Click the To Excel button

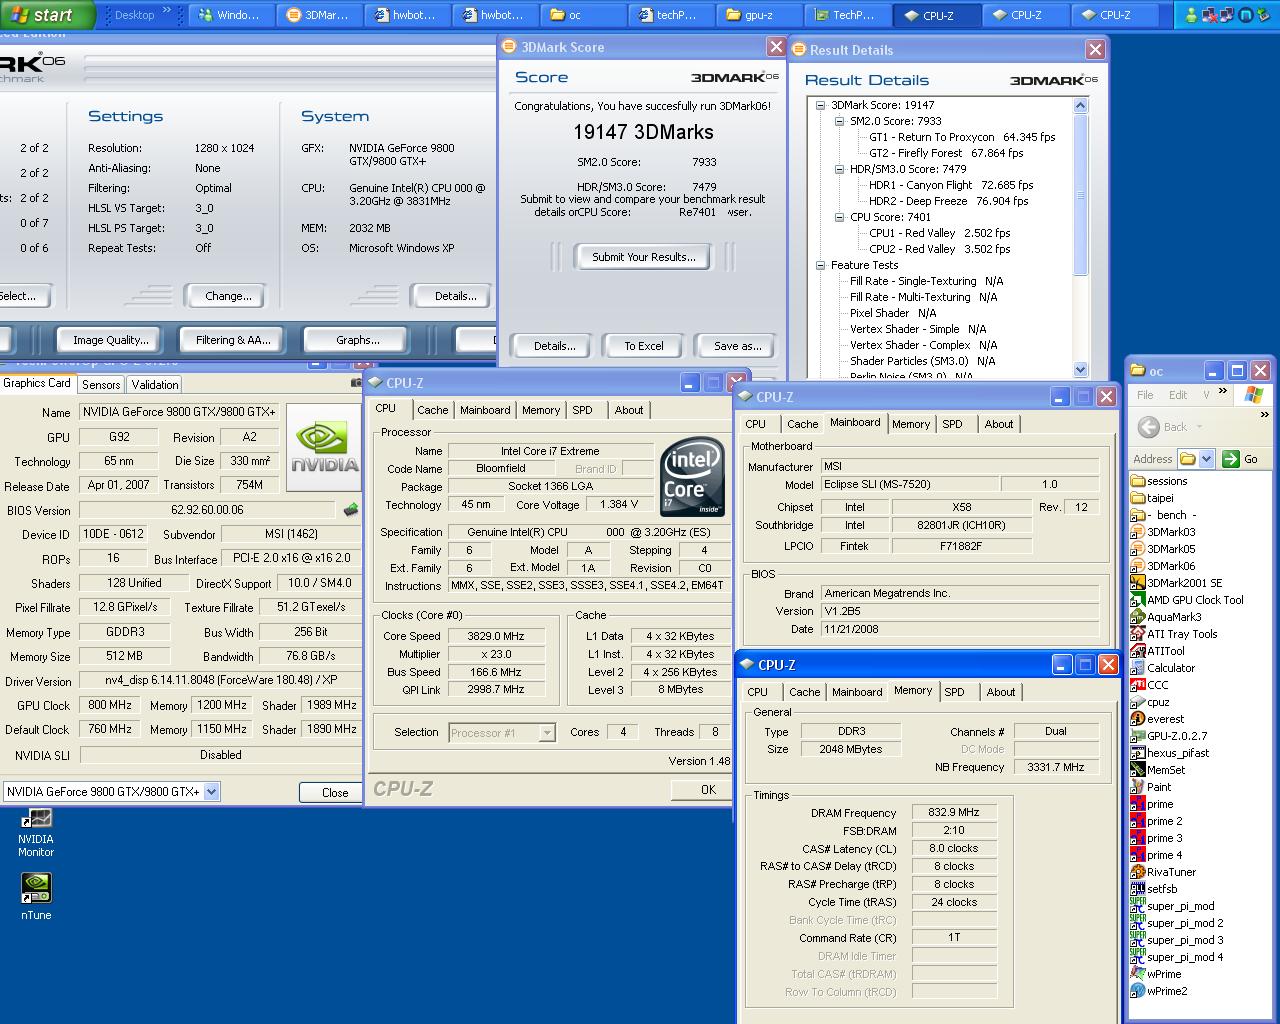point(644,346)
